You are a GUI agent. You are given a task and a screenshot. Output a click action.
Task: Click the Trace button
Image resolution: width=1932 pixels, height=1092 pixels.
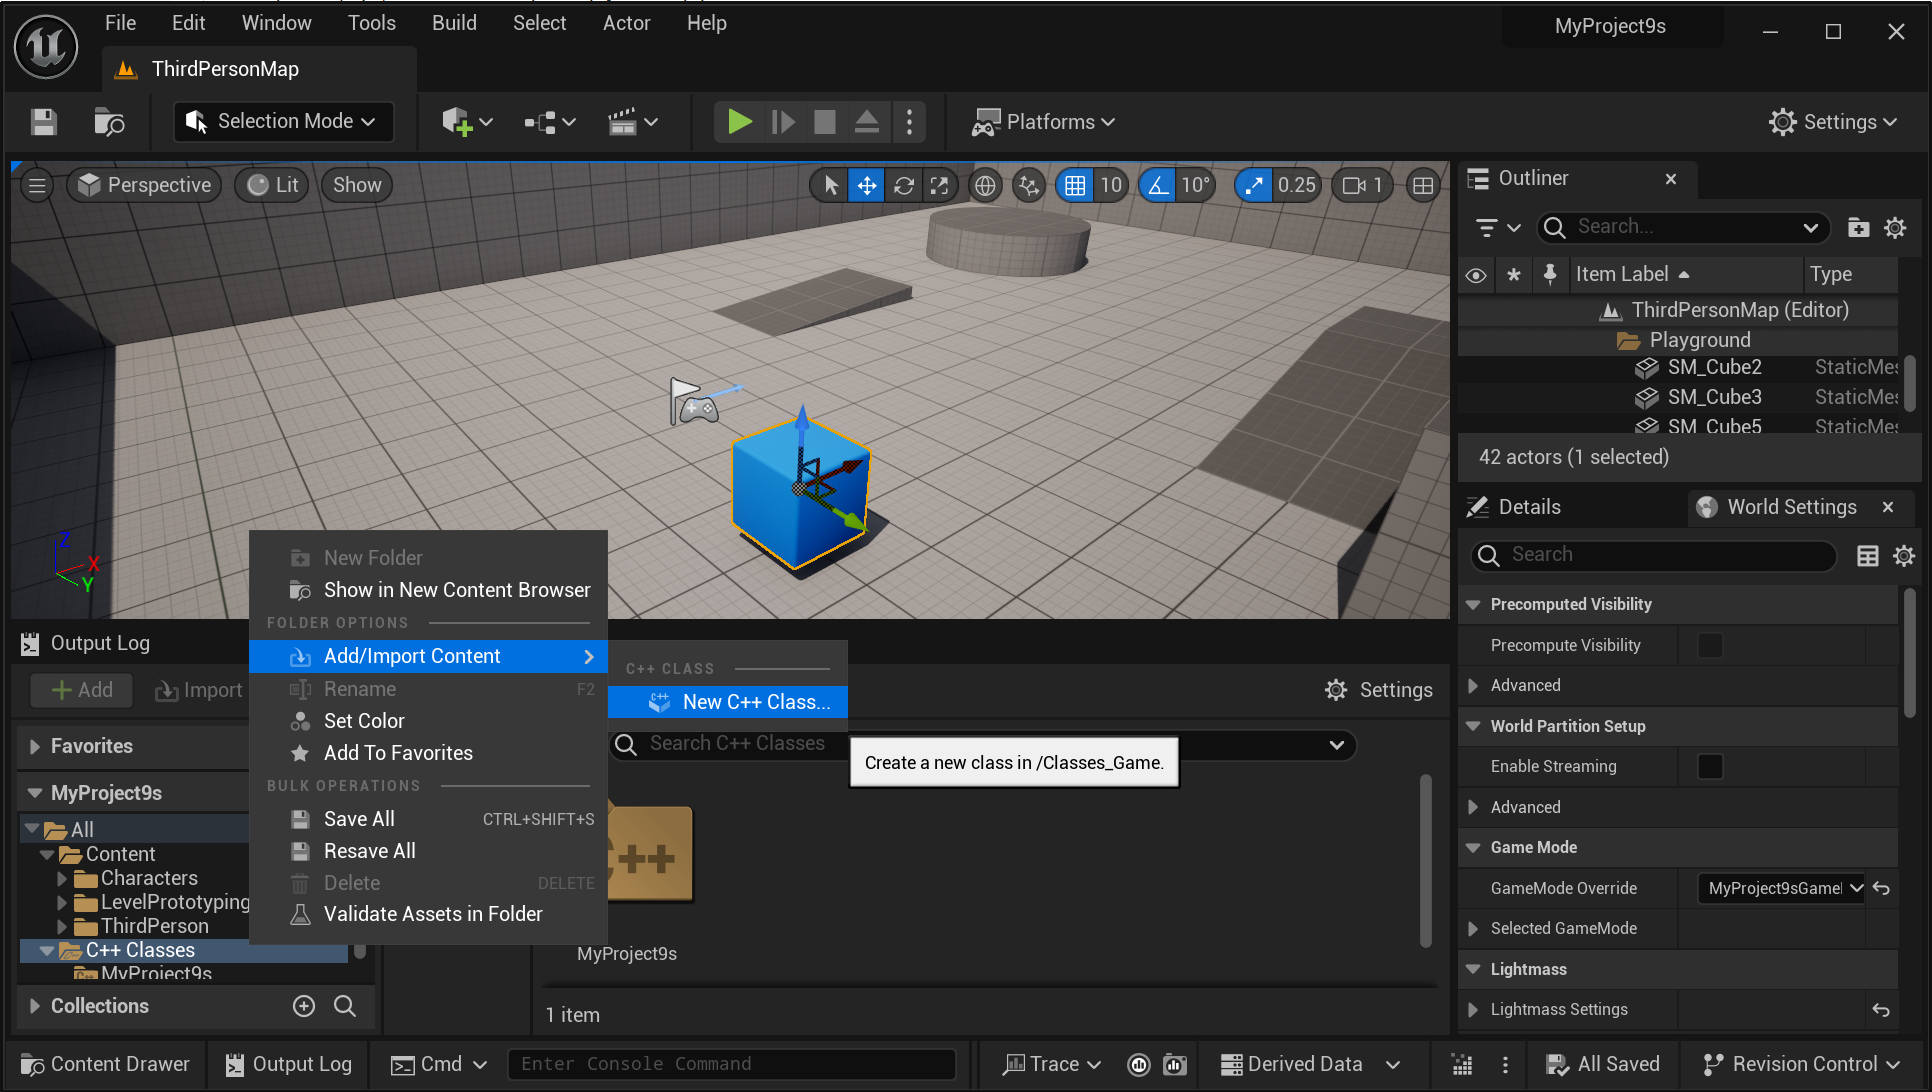pos(1052,1064)
